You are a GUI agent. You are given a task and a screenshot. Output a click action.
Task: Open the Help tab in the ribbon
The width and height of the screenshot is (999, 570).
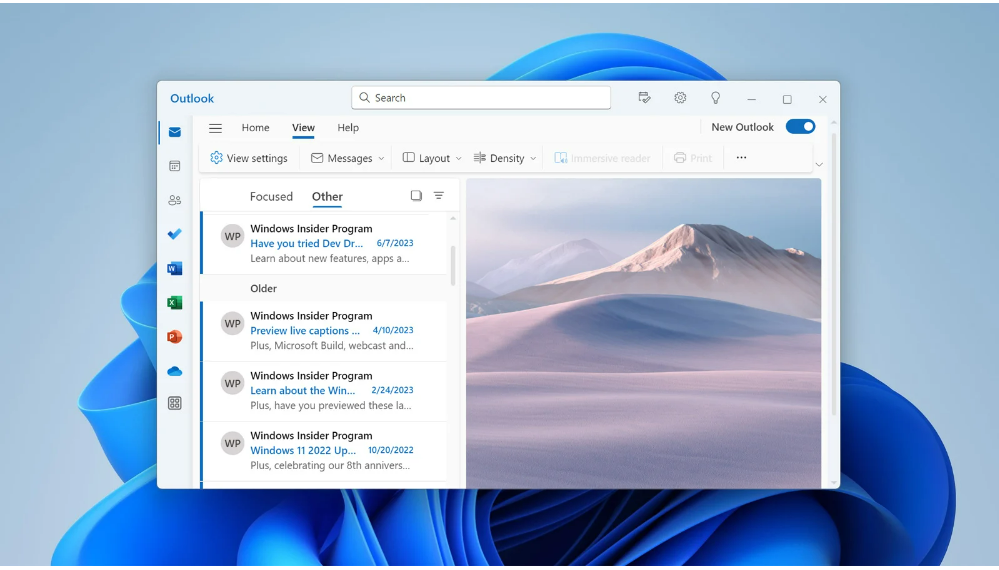(x=348, y=128)
